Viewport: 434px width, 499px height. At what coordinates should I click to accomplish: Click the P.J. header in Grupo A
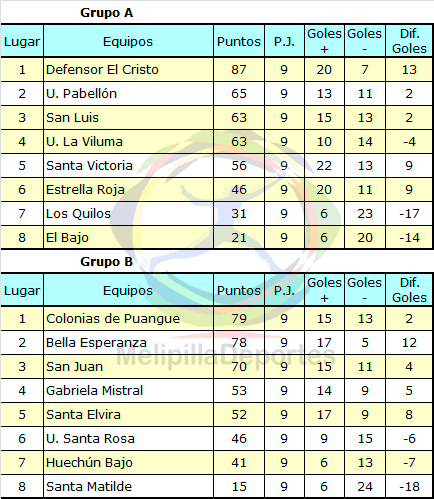[284, 41]
